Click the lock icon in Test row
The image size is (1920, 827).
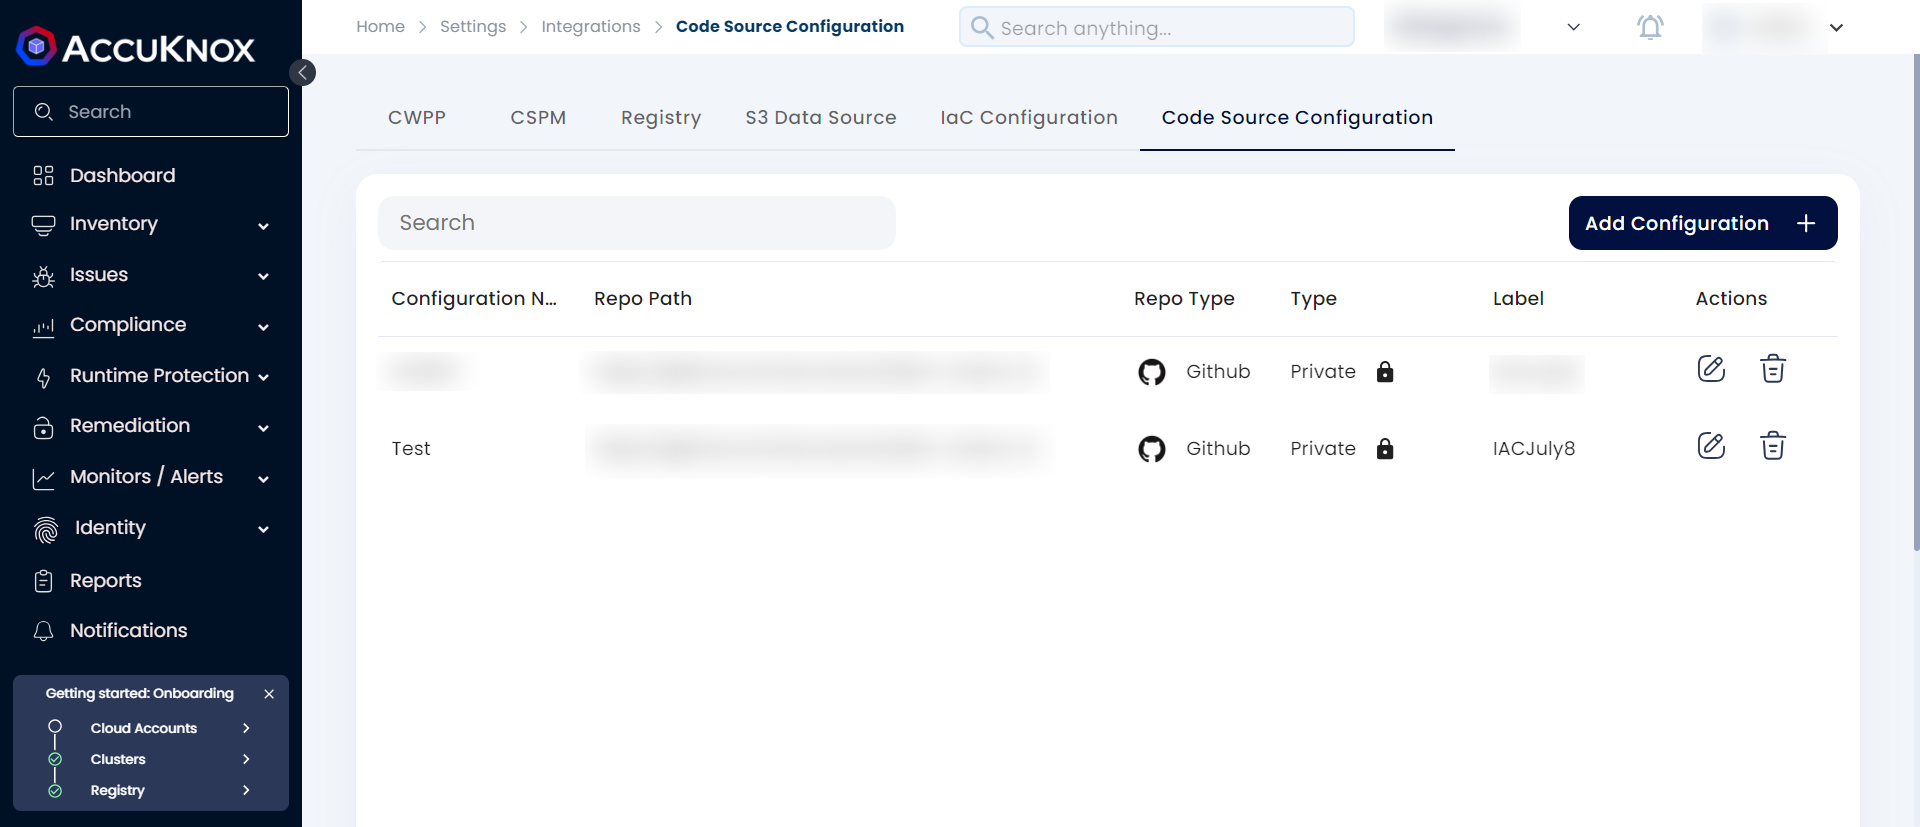(x=1385, y=448)
